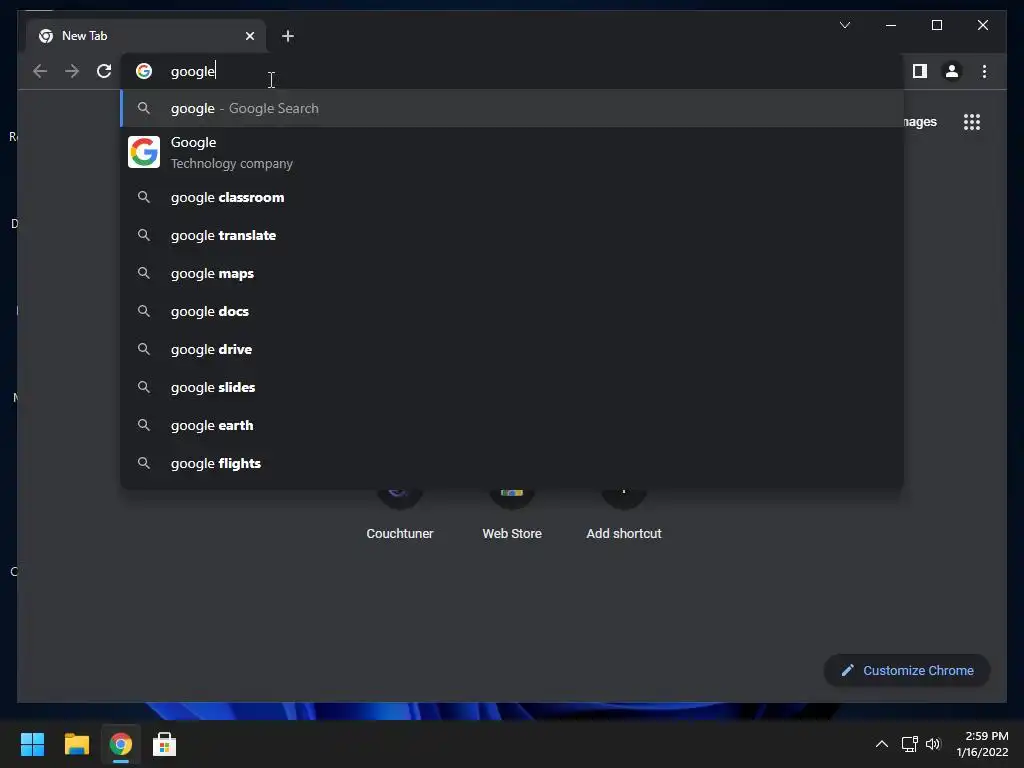Viewport: 1024px width, 768px height.
Task: Click Customize Chrome button
Action: coord(907,671)
